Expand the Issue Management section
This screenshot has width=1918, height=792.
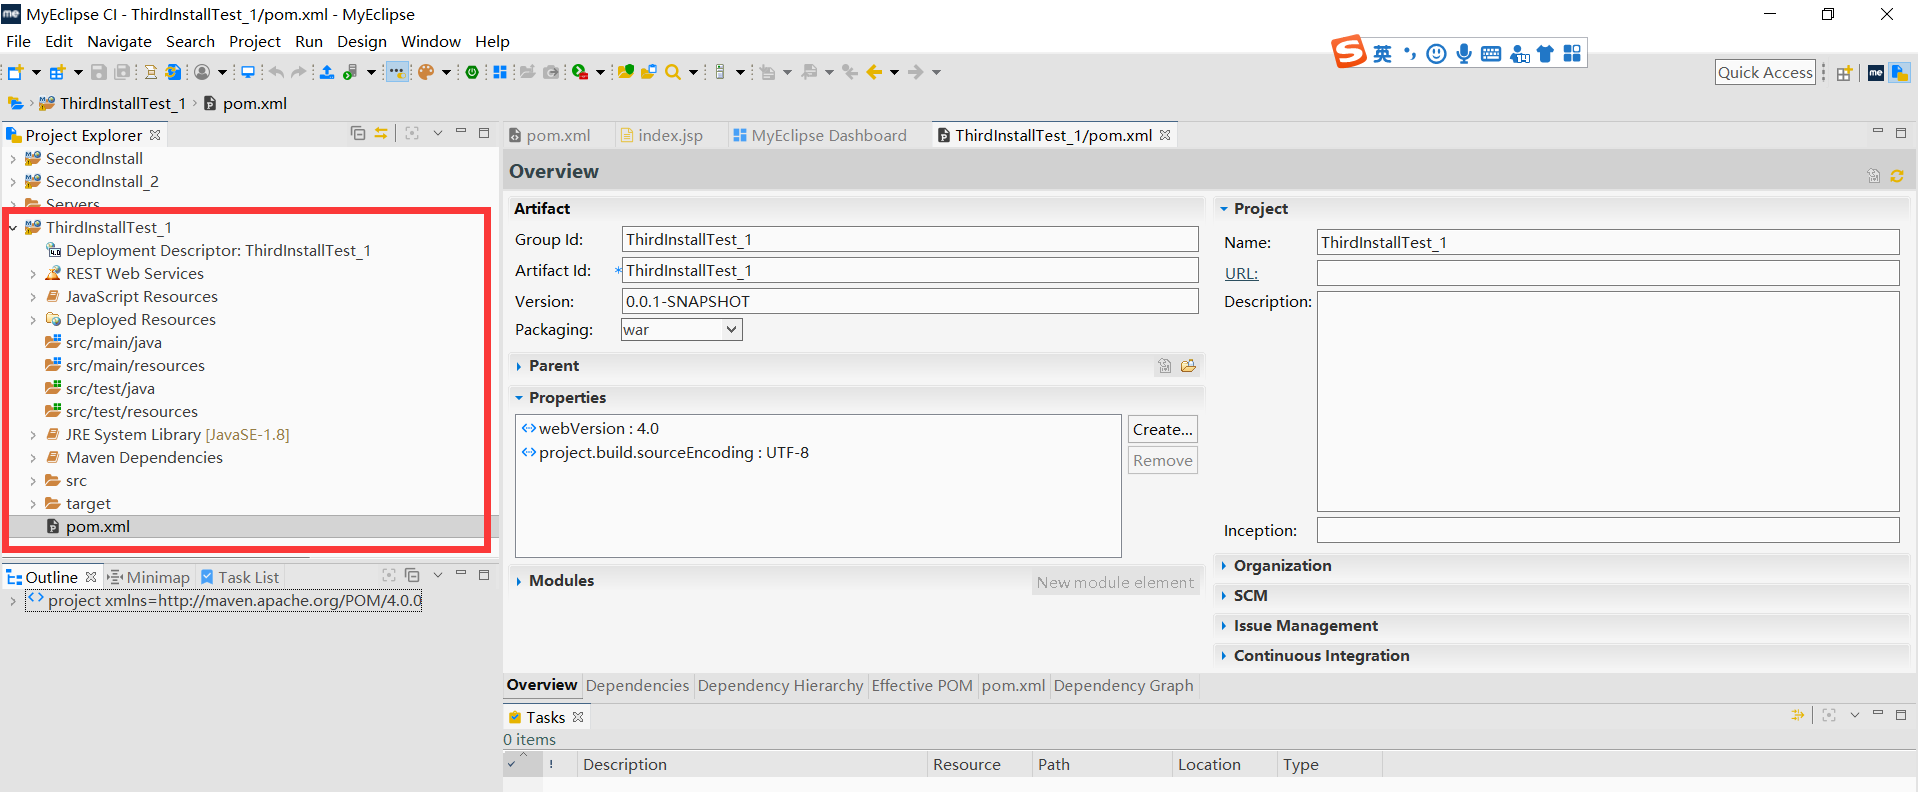click(1224, 626)
